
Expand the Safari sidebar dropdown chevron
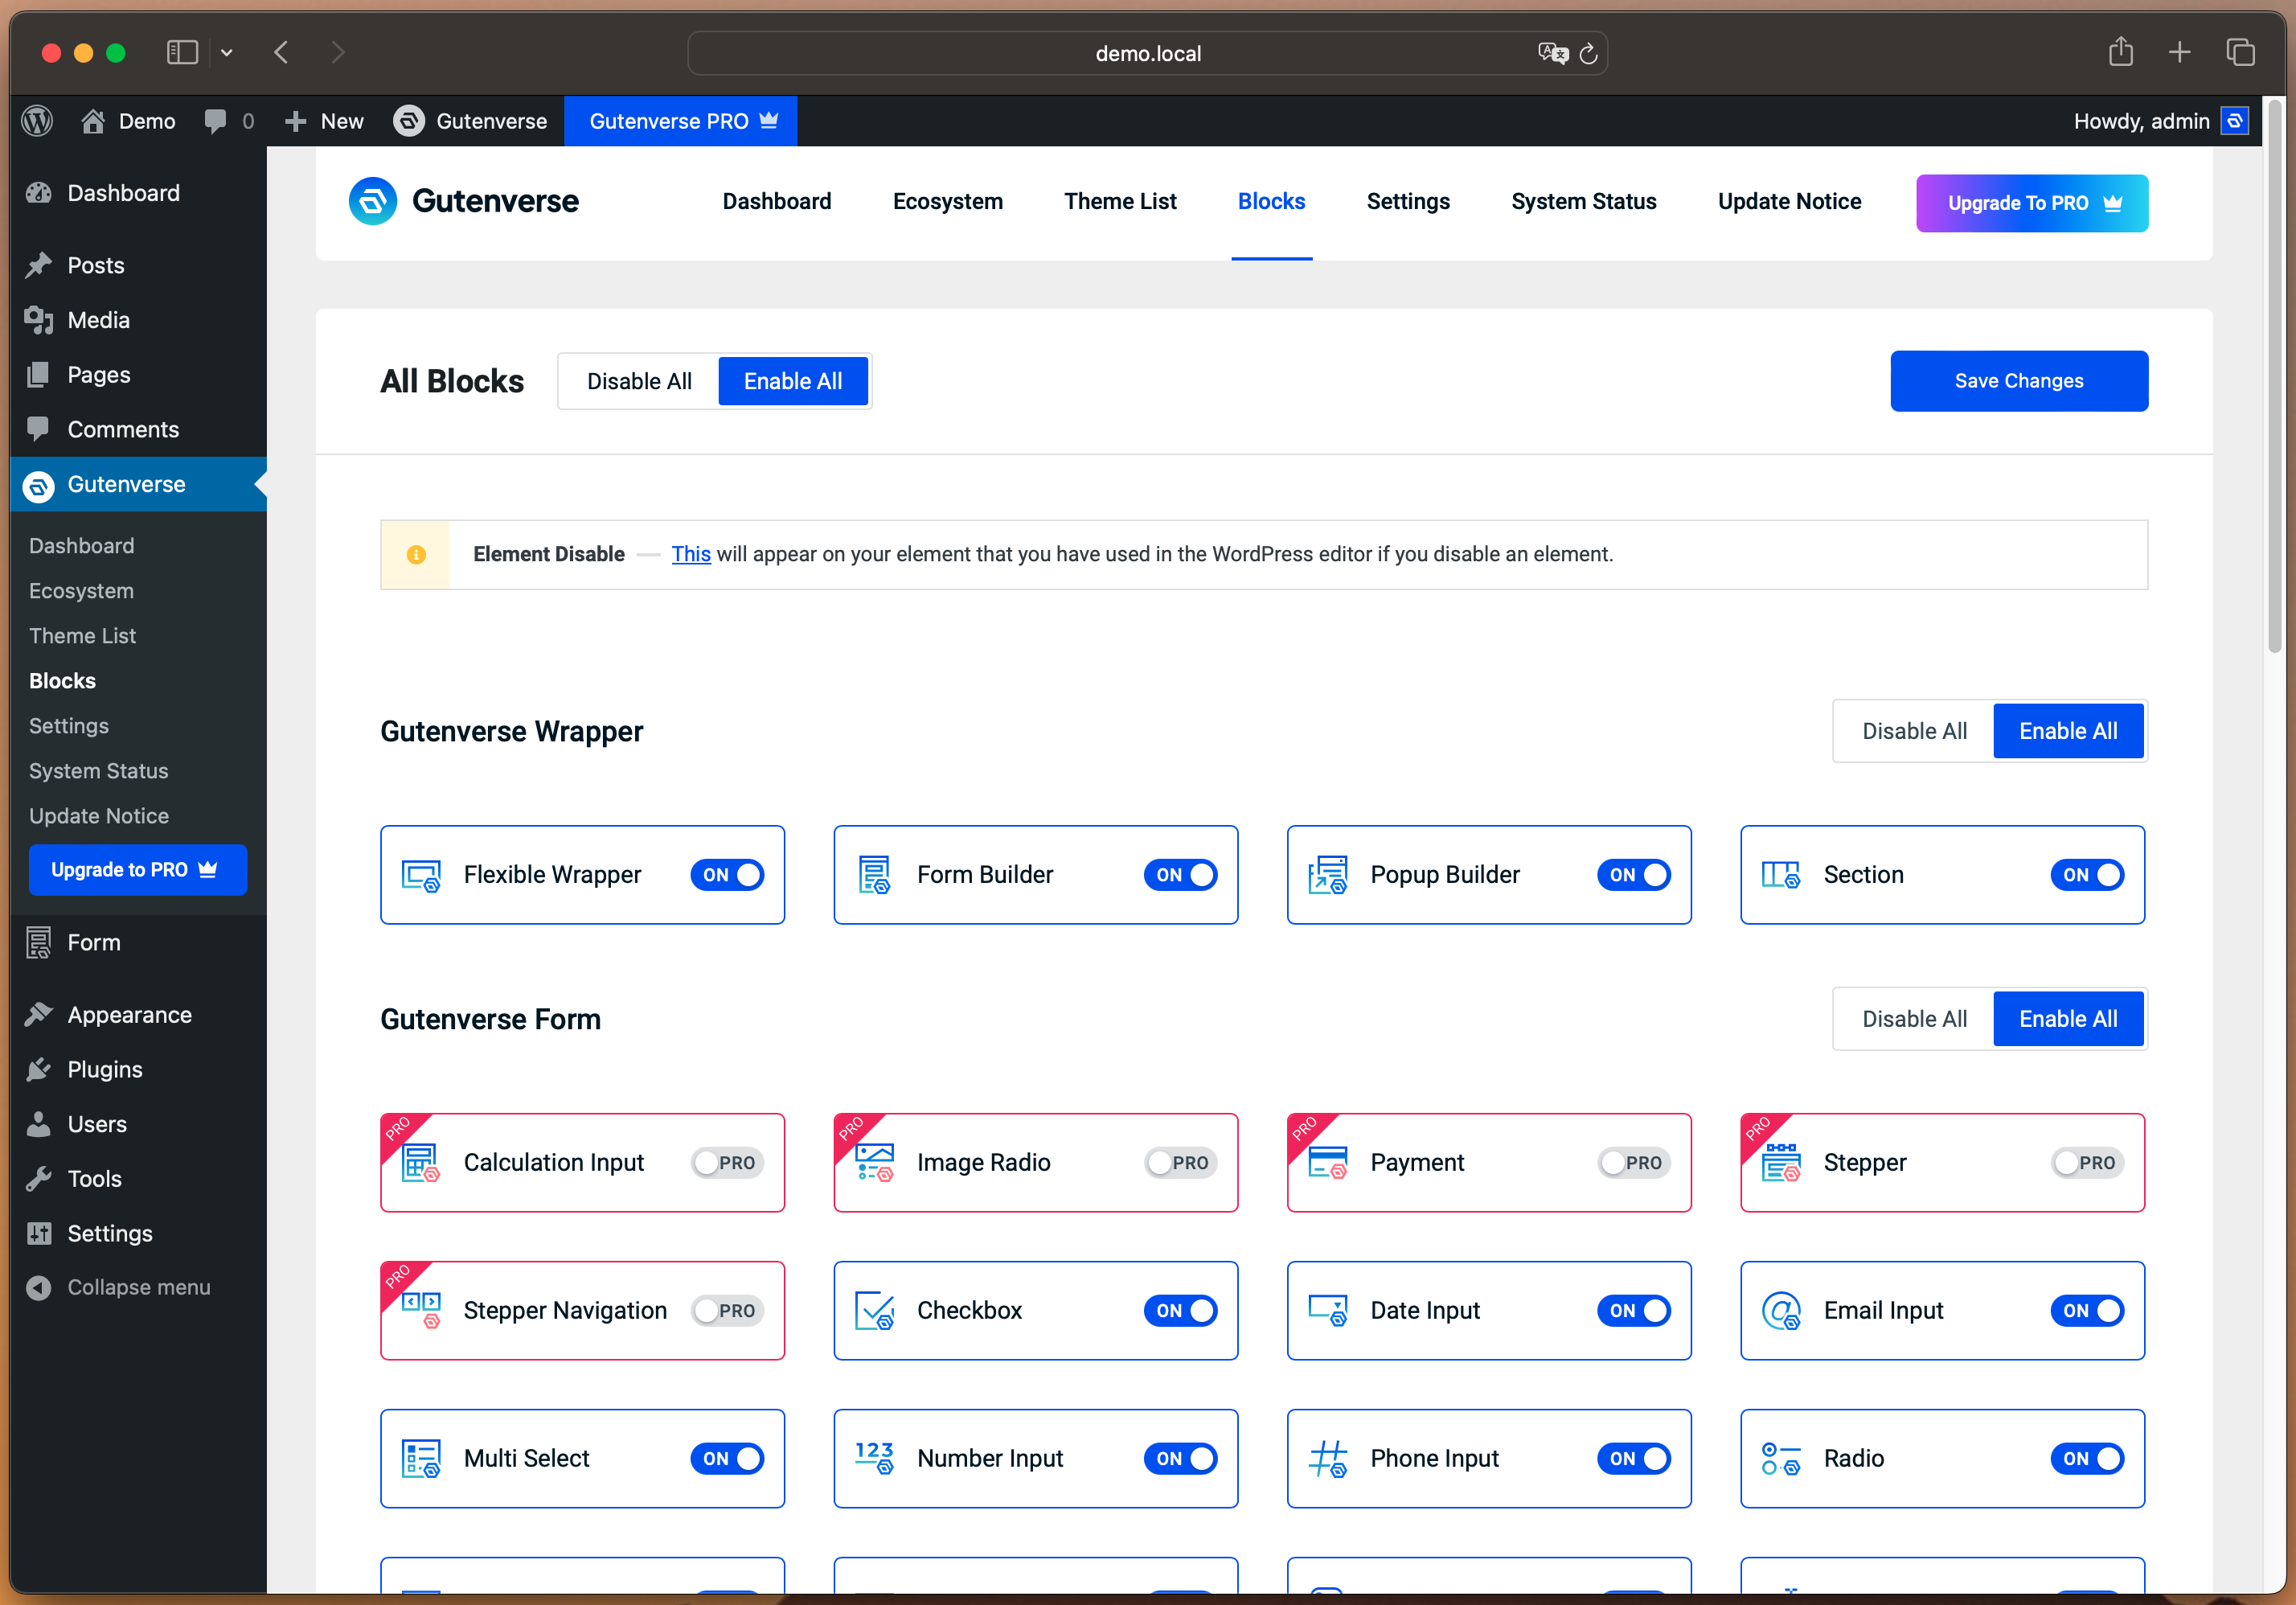(227, 52)
